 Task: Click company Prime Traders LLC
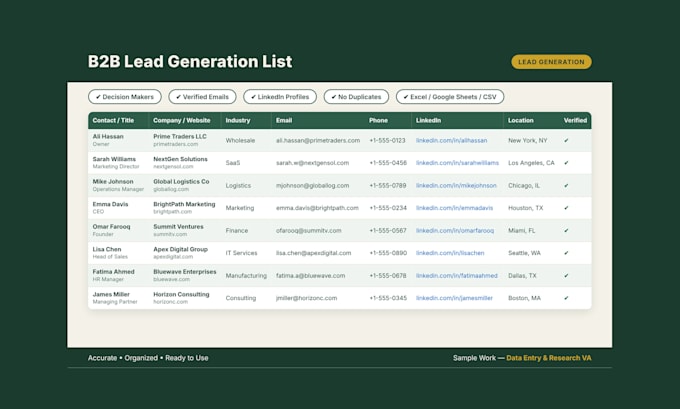point(180,136)
